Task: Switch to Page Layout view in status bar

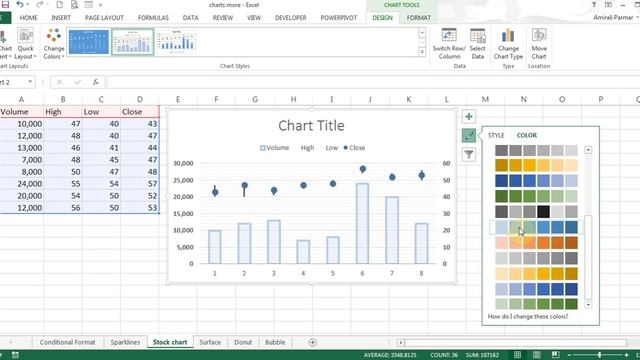Action: pos(536,355)
